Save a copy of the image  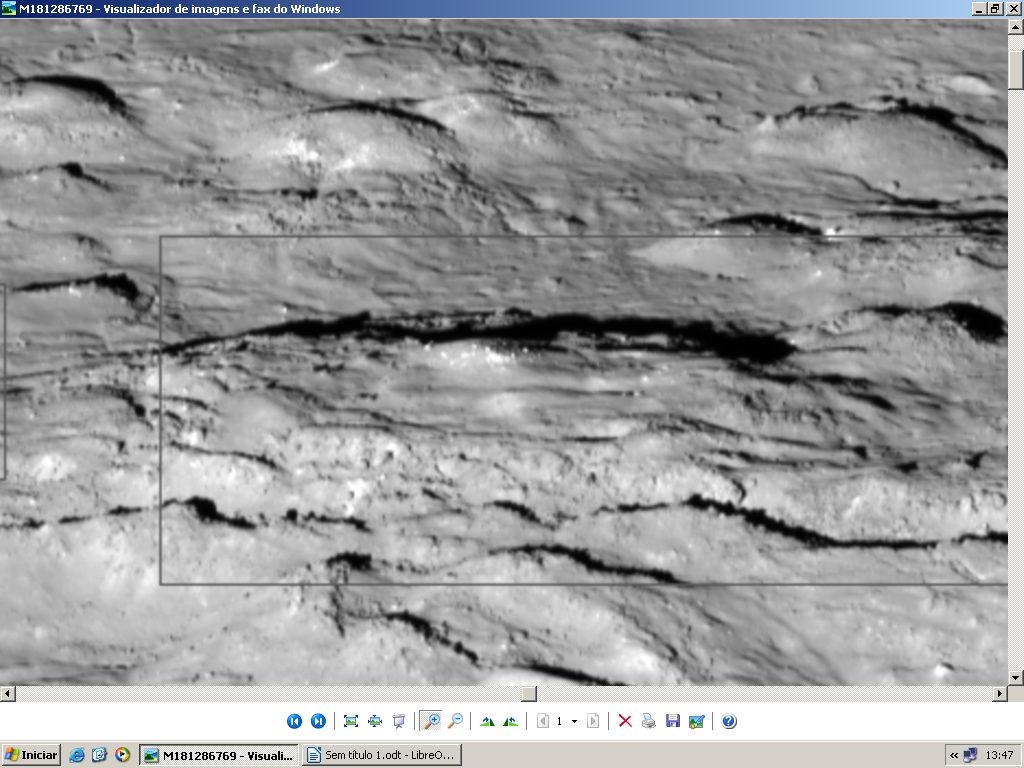pos(673,721)
